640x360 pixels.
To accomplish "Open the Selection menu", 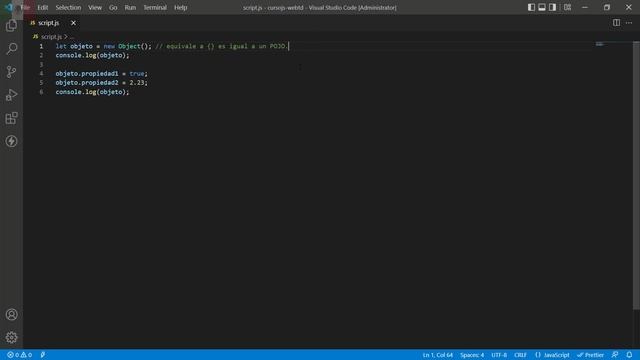I will coord(68,7).
